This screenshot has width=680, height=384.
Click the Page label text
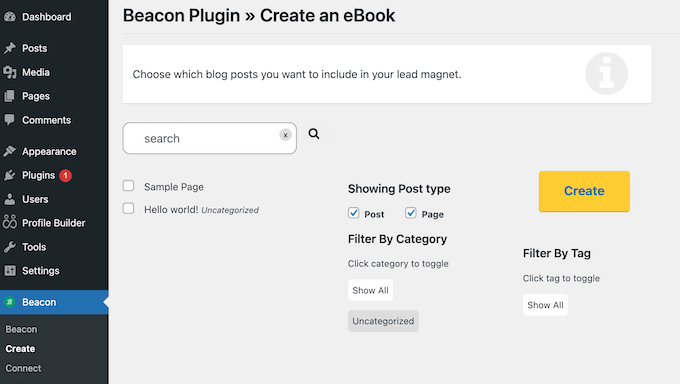433,214
